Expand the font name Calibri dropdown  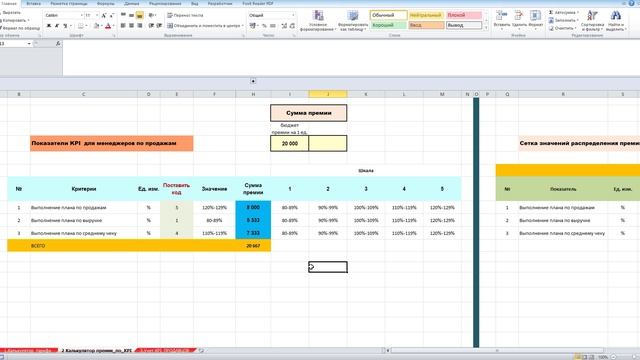[x=82, y=15]
